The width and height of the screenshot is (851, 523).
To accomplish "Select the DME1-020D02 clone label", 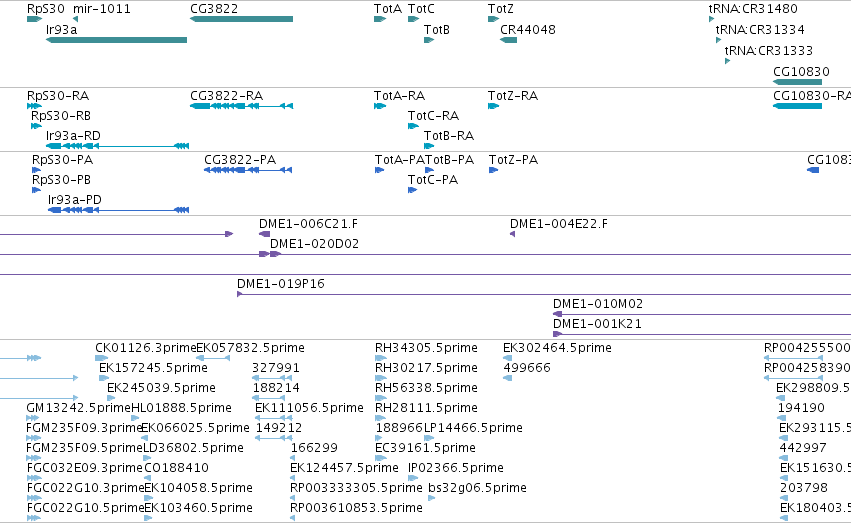I will (314, 244).
